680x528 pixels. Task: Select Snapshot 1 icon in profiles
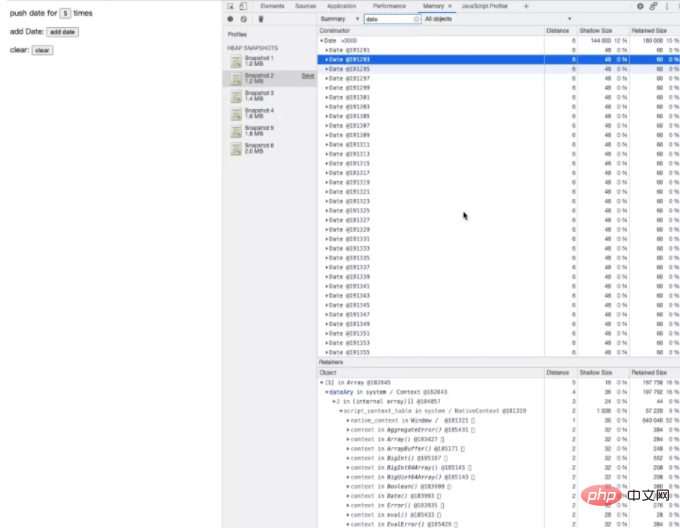tap(236, 61)
